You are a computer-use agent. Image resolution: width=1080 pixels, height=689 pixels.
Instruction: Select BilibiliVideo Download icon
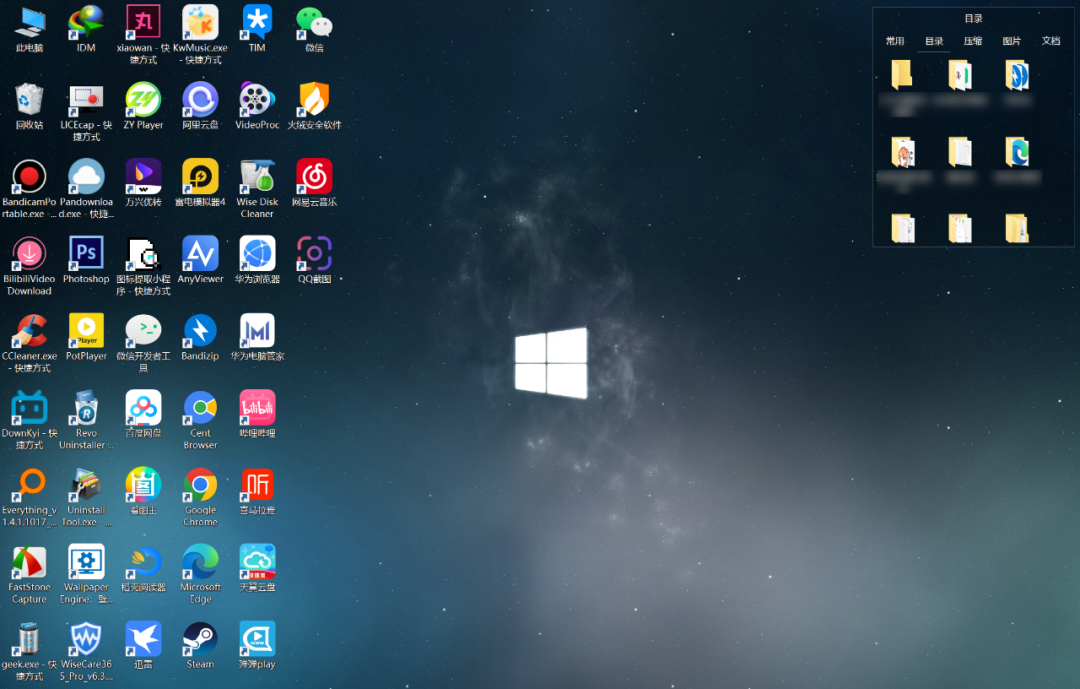point(30,255)
